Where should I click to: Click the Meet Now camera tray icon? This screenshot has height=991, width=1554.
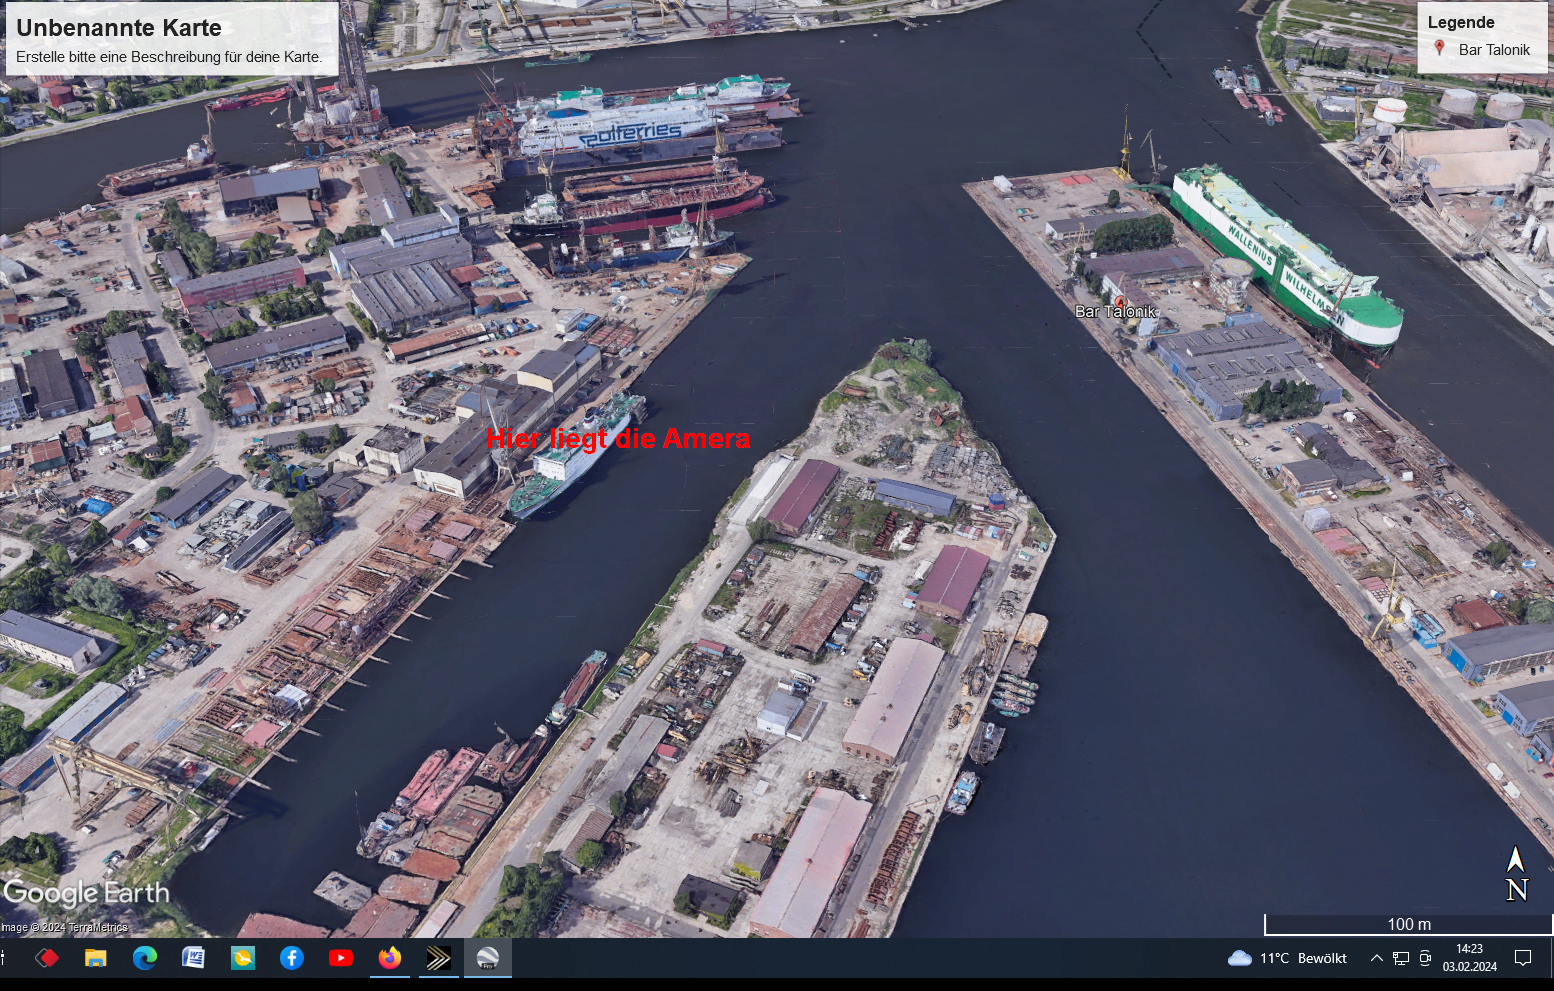point(1425,958)
